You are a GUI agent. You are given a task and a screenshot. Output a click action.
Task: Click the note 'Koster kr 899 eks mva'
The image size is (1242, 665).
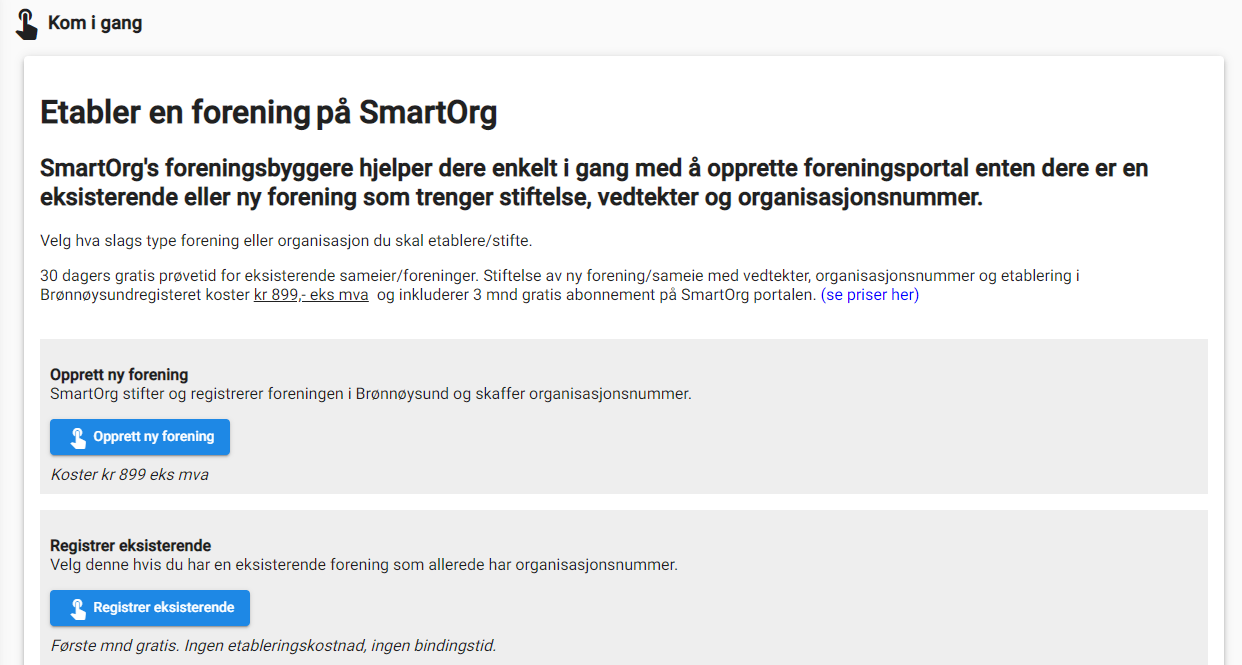point(129,475)
